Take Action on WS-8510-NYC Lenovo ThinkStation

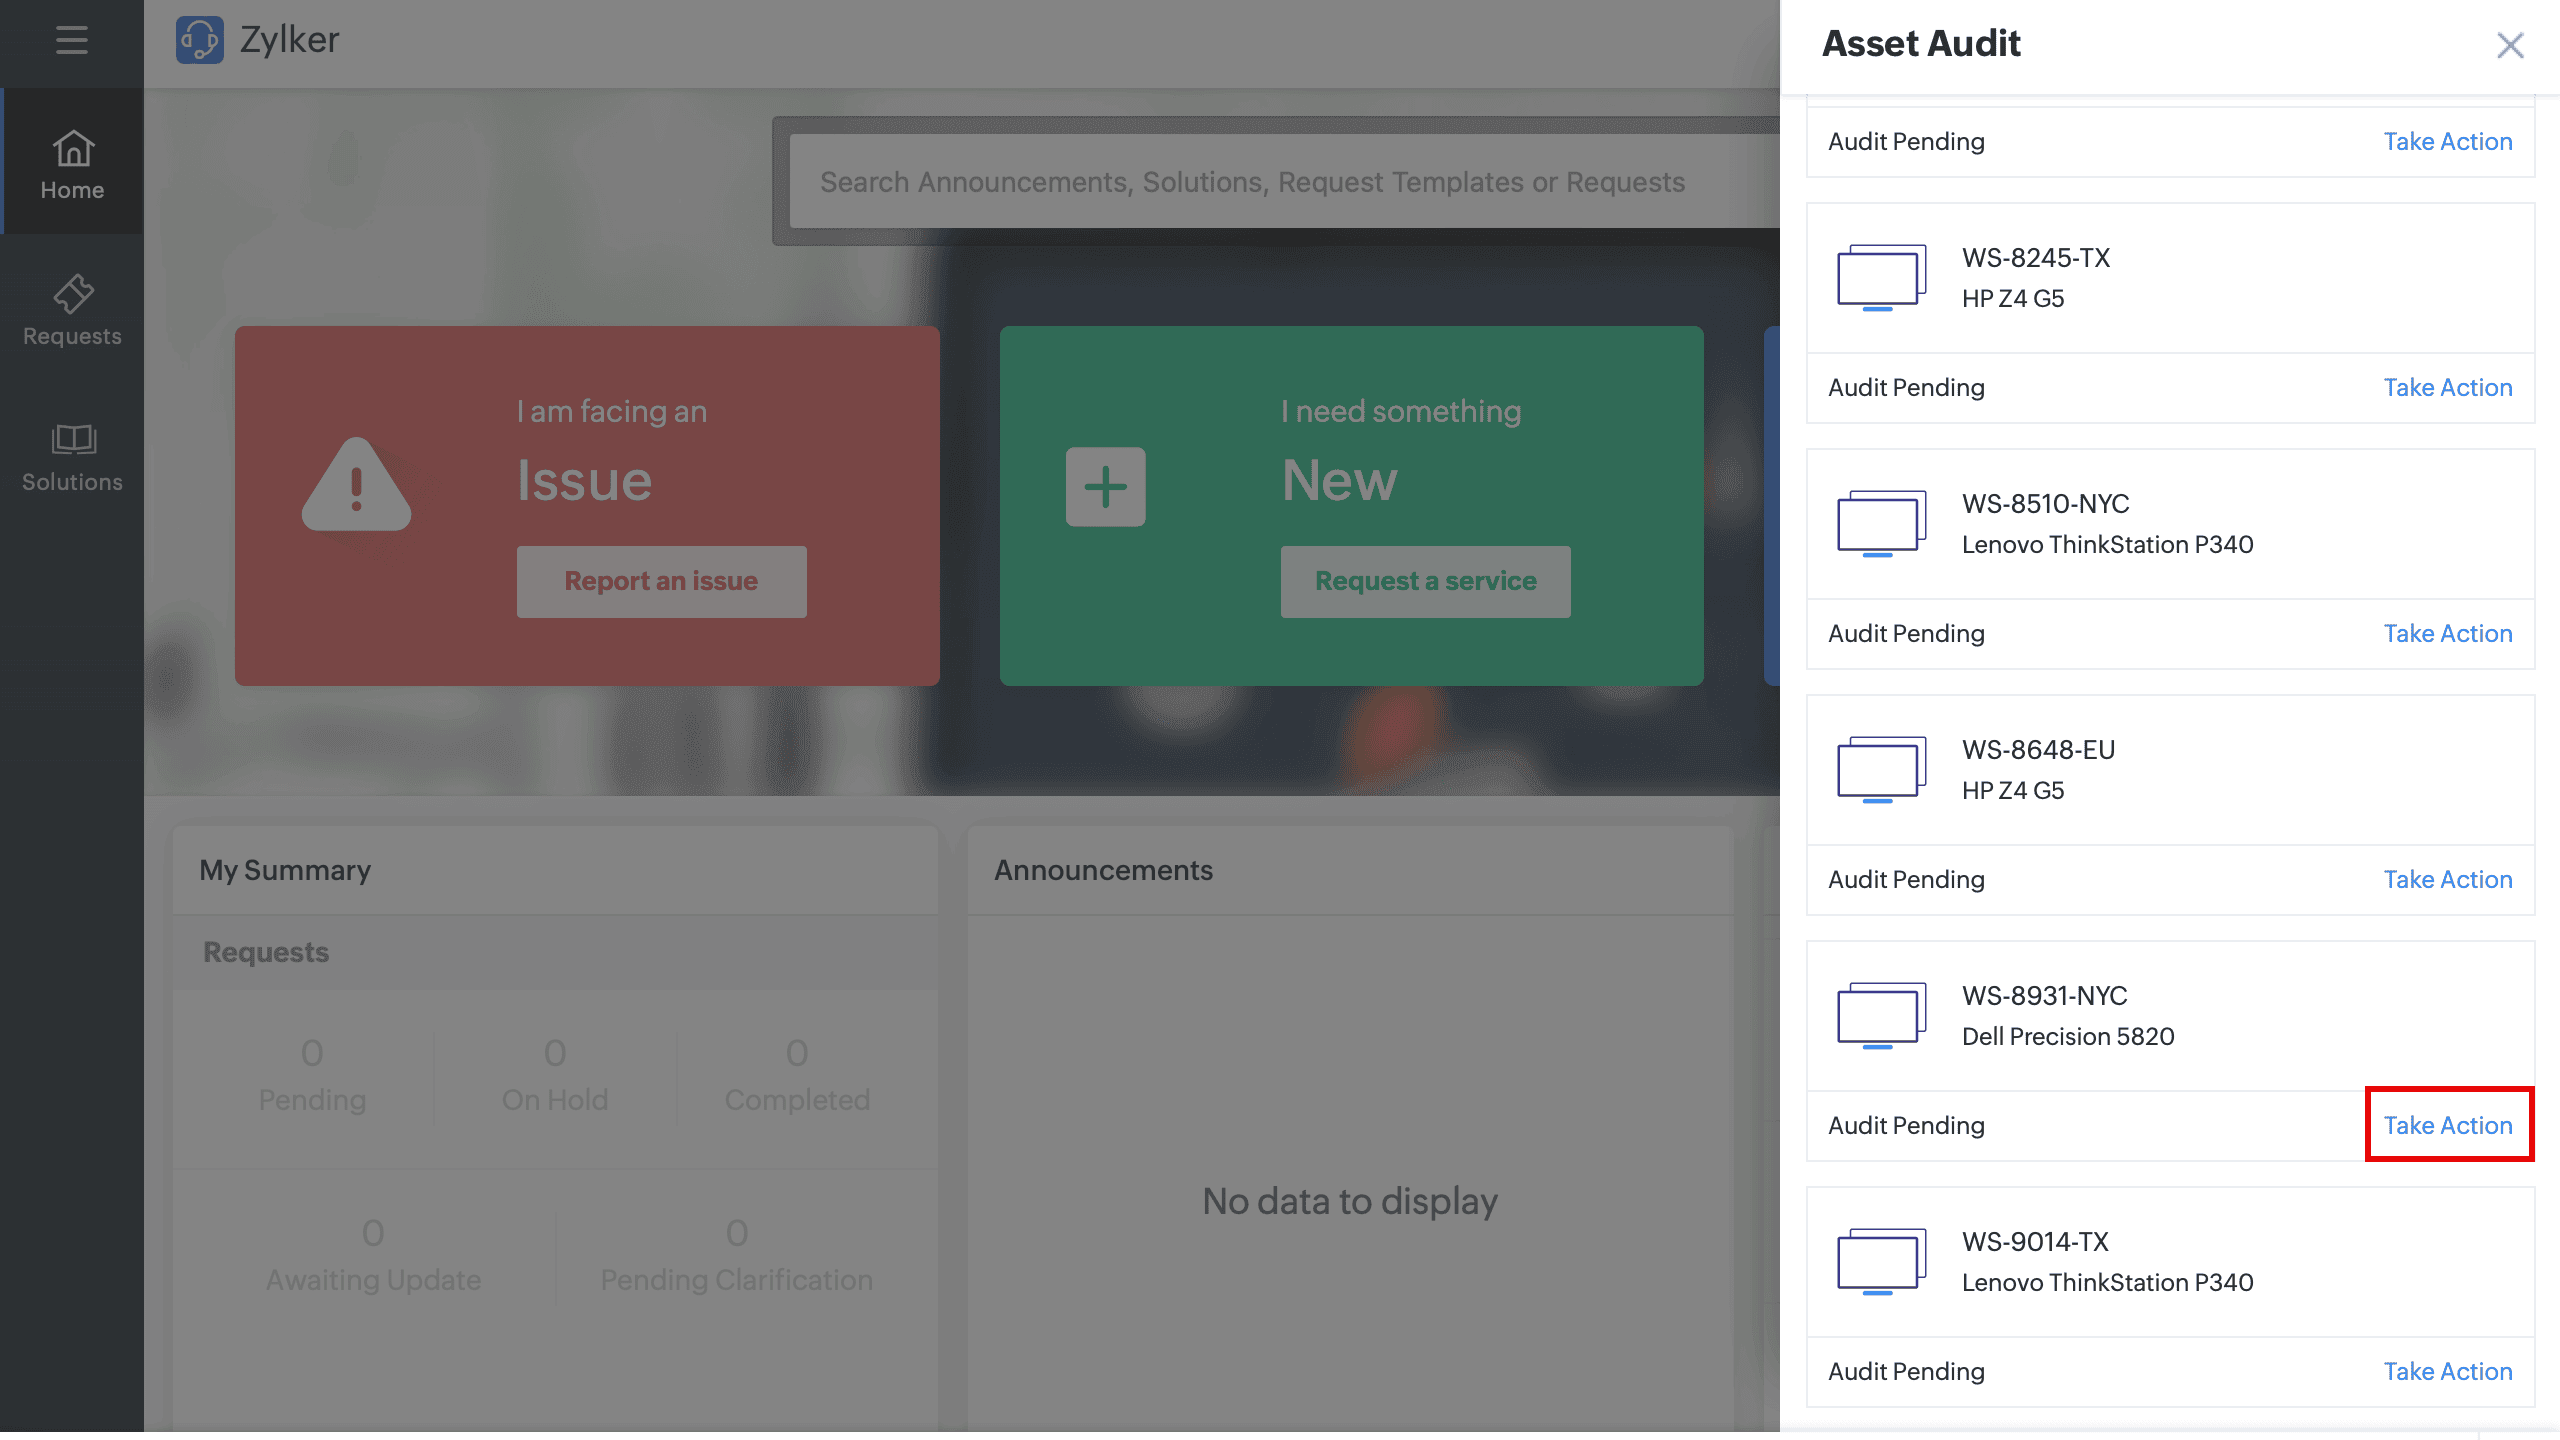click(x=2447, y=633)
